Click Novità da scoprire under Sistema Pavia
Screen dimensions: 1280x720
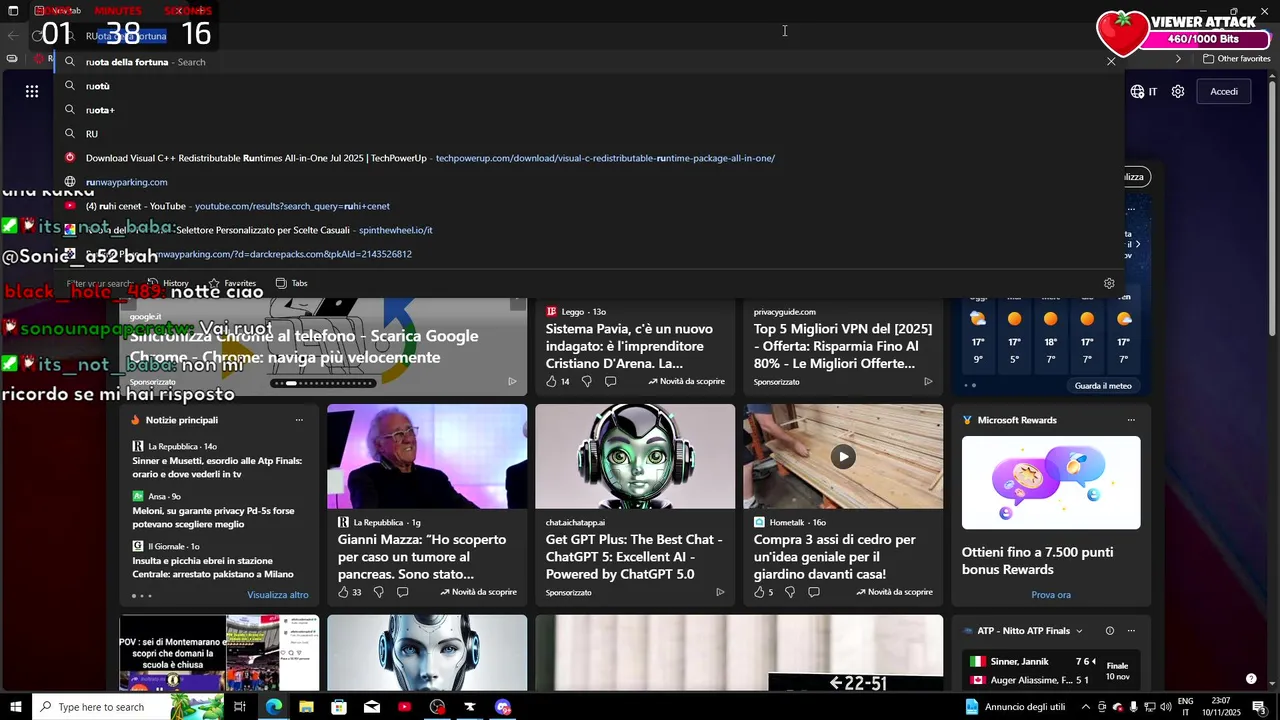[686, 381]
